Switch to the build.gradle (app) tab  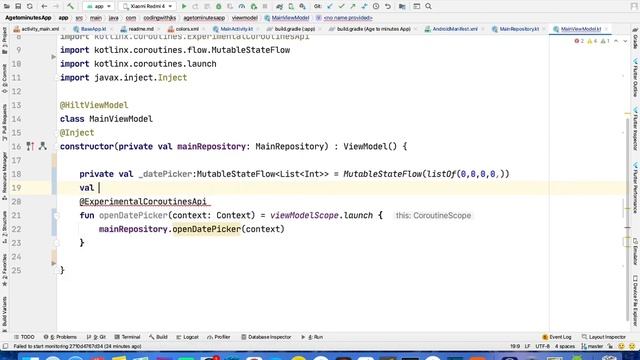point(291,29)
